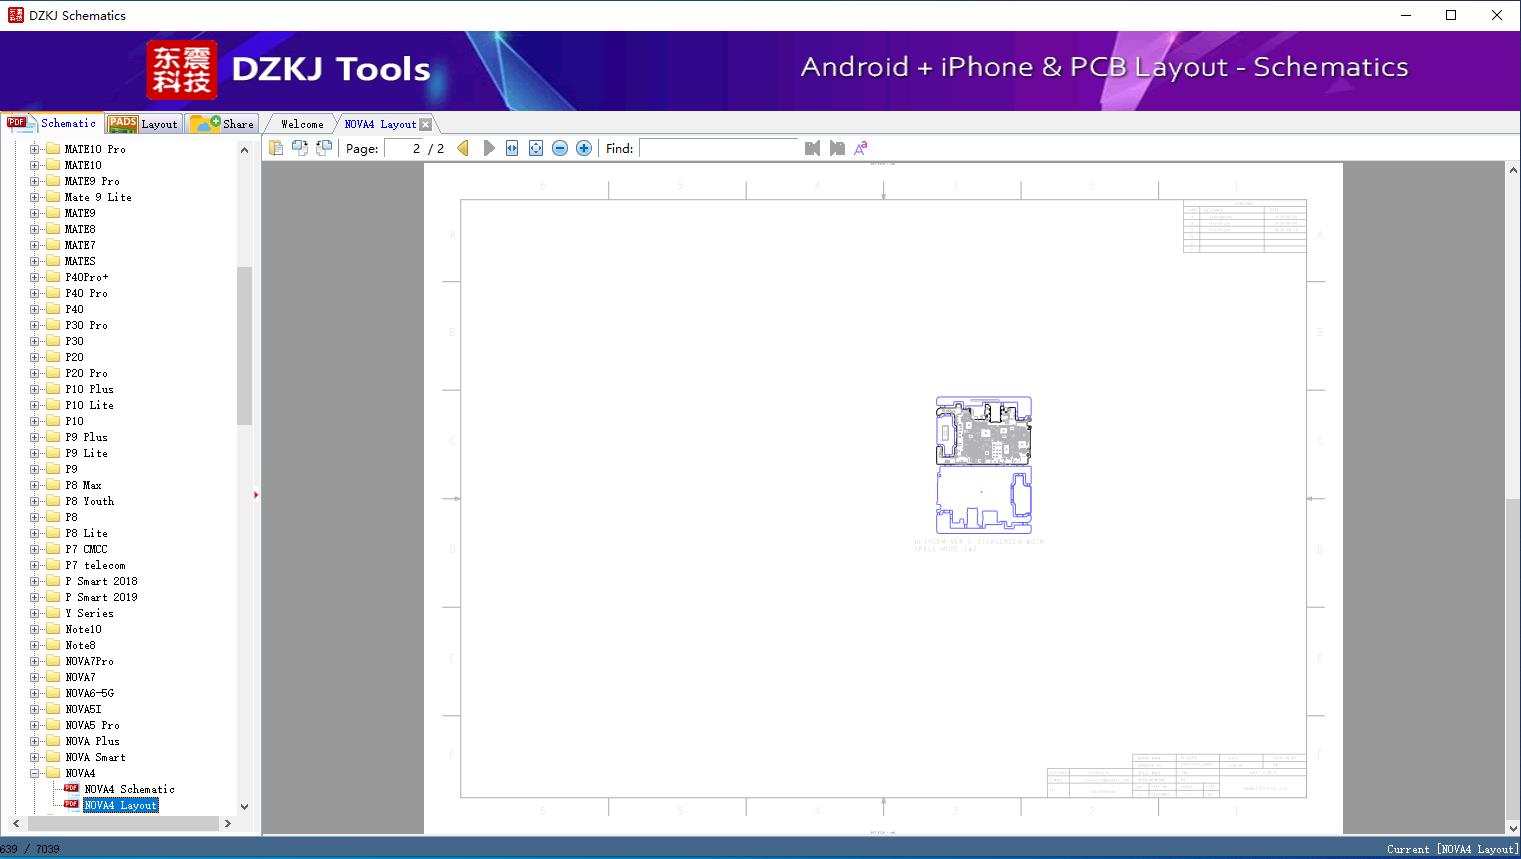This screenshot has height=859, width=1521.
Task: Select the NOVA6-5G folder
Action: click(89, 693)
